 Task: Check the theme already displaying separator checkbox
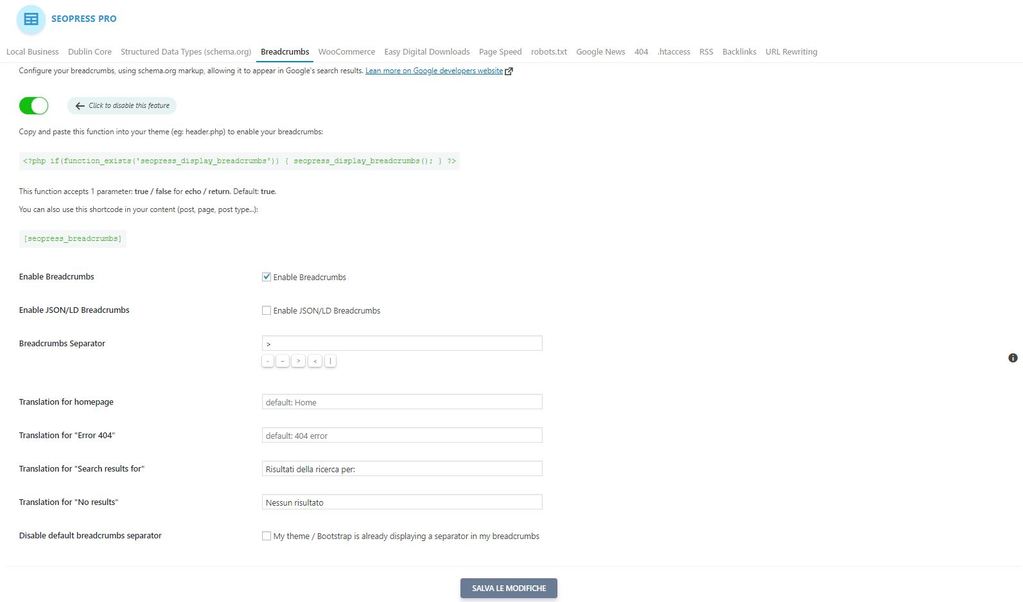pyautogui.click(x=266, y=536)
